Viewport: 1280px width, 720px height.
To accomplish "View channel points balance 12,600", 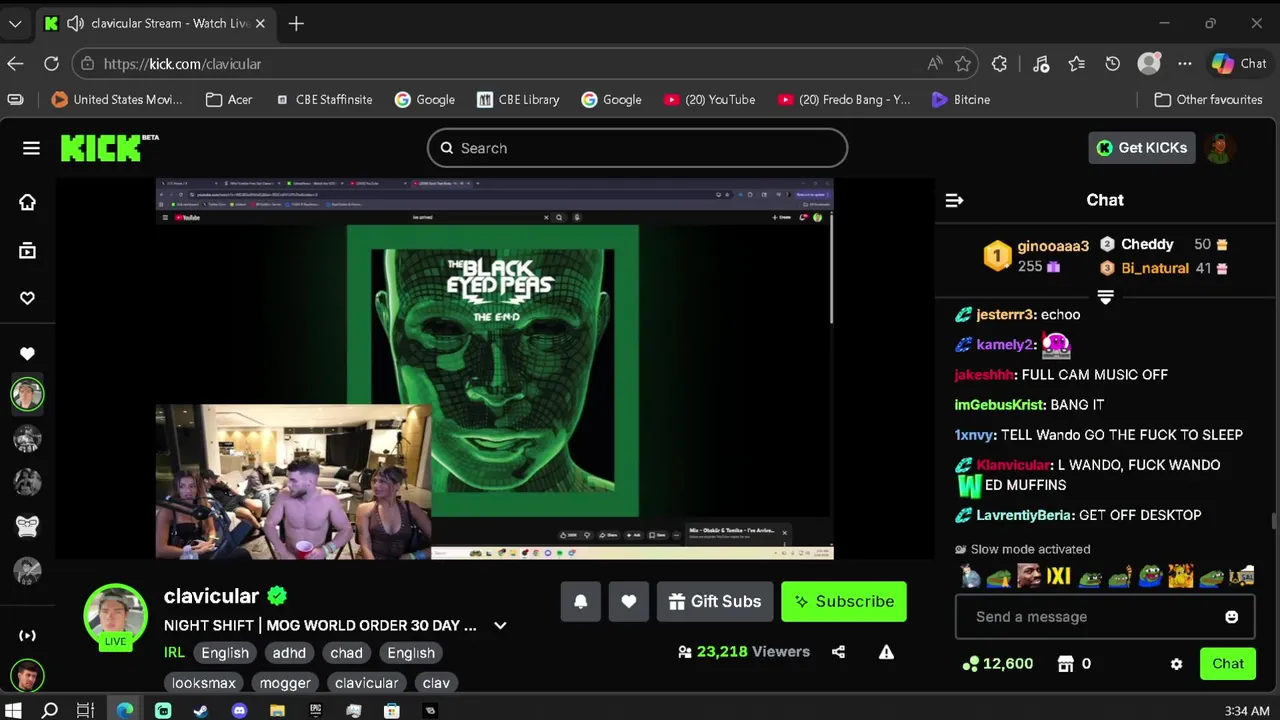I will (997, 664).
